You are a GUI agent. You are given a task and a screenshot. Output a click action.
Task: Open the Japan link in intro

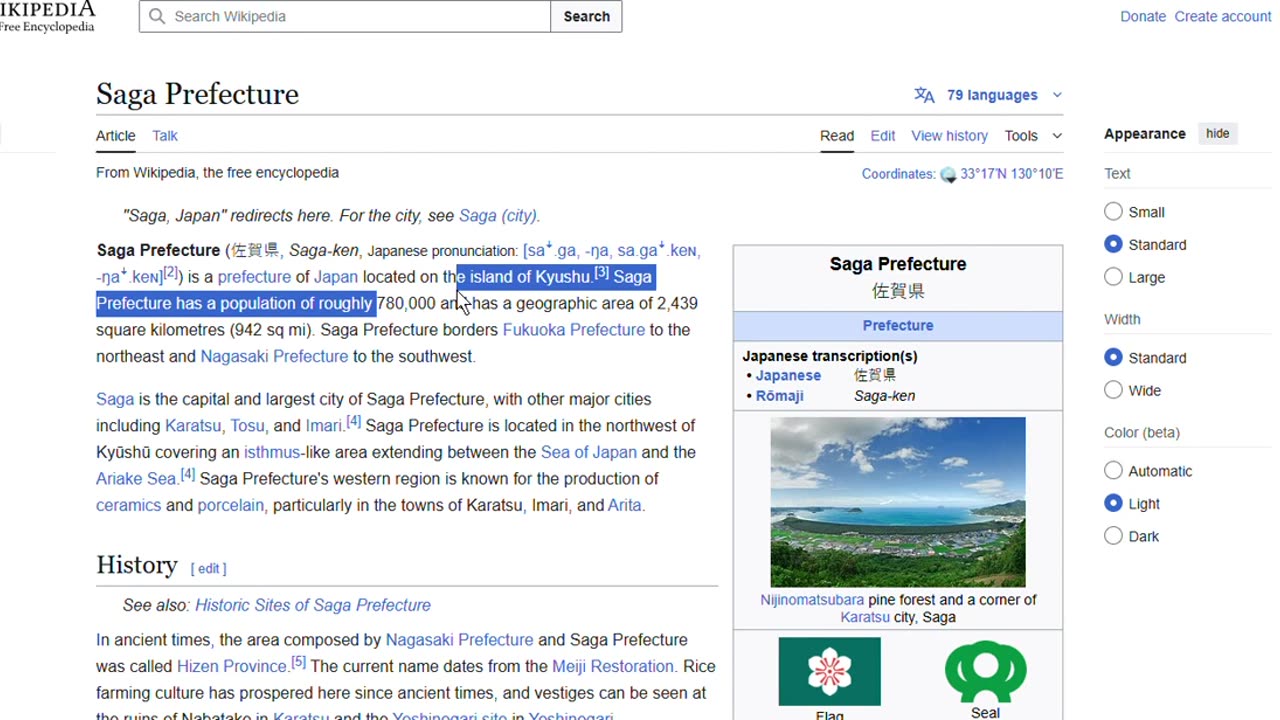pos(336,277)
